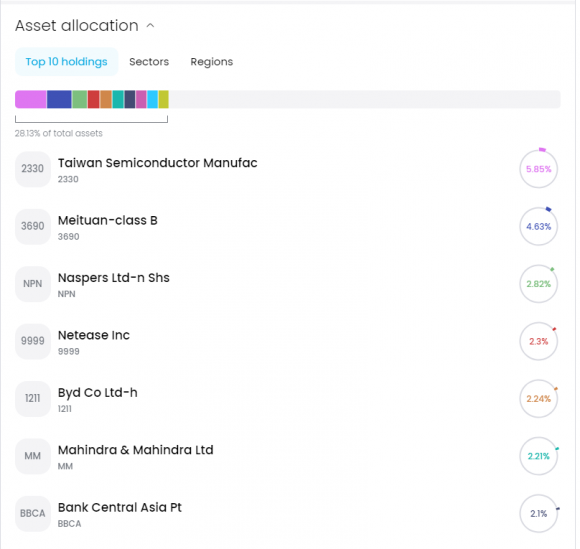Screen dimensions: 580x549
Task: Click the olive yellow segment of the allocation bar
Action: [163, 100]
